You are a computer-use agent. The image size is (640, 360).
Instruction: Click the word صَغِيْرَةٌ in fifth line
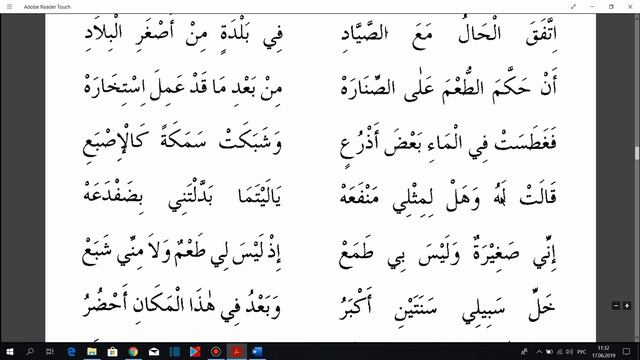point(496,253)
